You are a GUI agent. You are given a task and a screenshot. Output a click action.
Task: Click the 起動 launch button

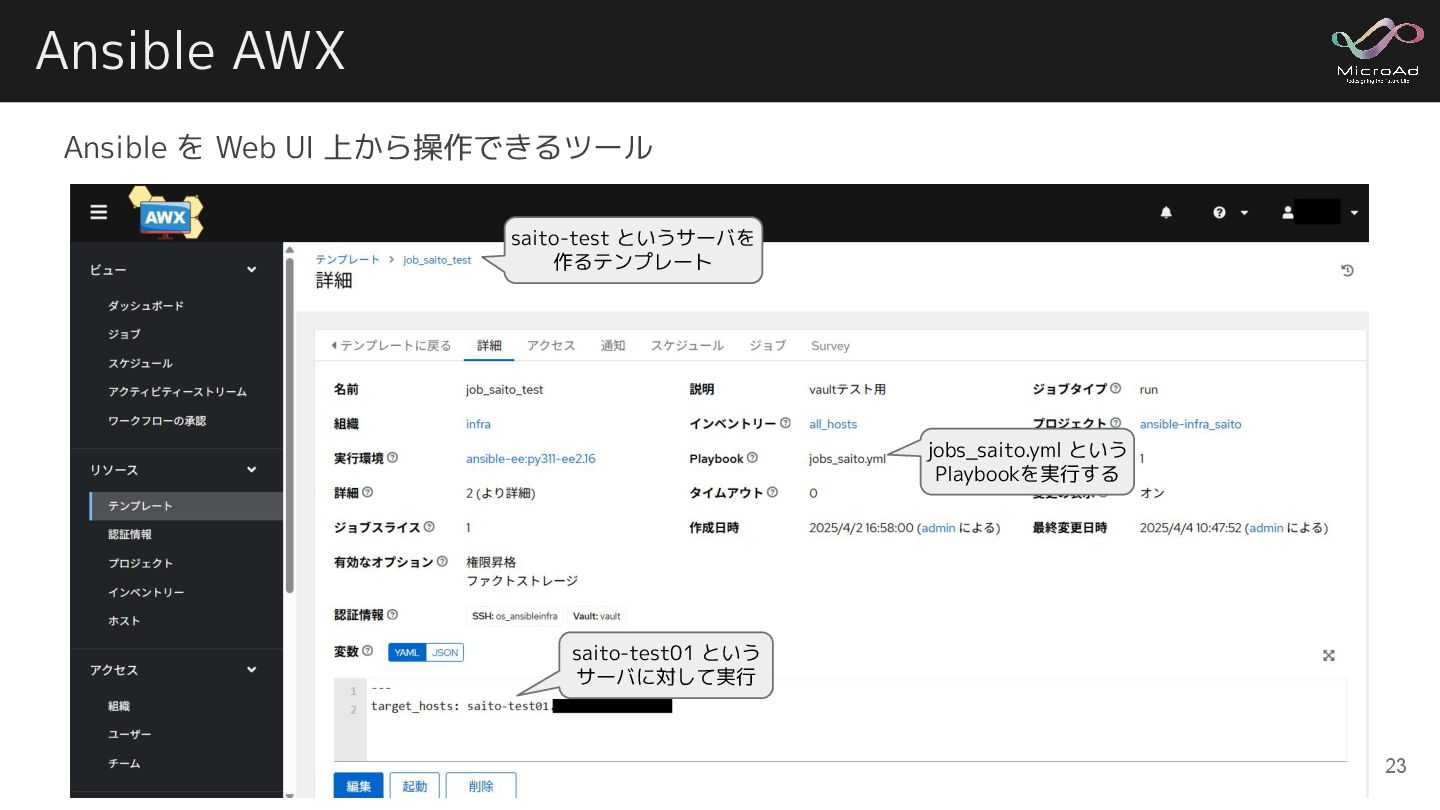click(x=414, y=786)
